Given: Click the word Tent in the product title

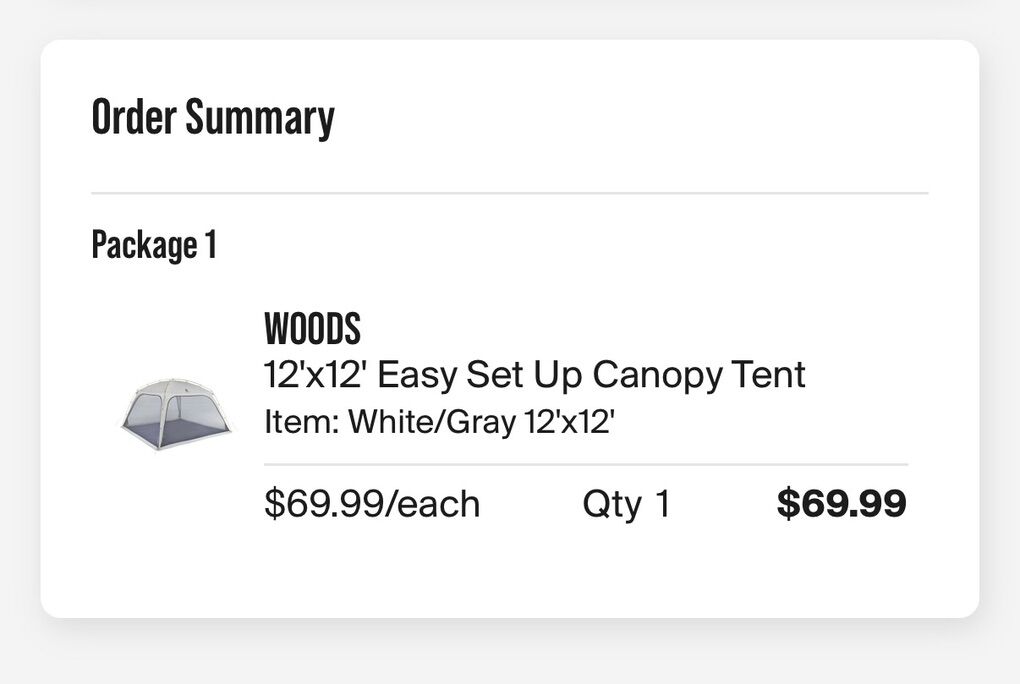Looking at the screenshot, I should point(768,375).
